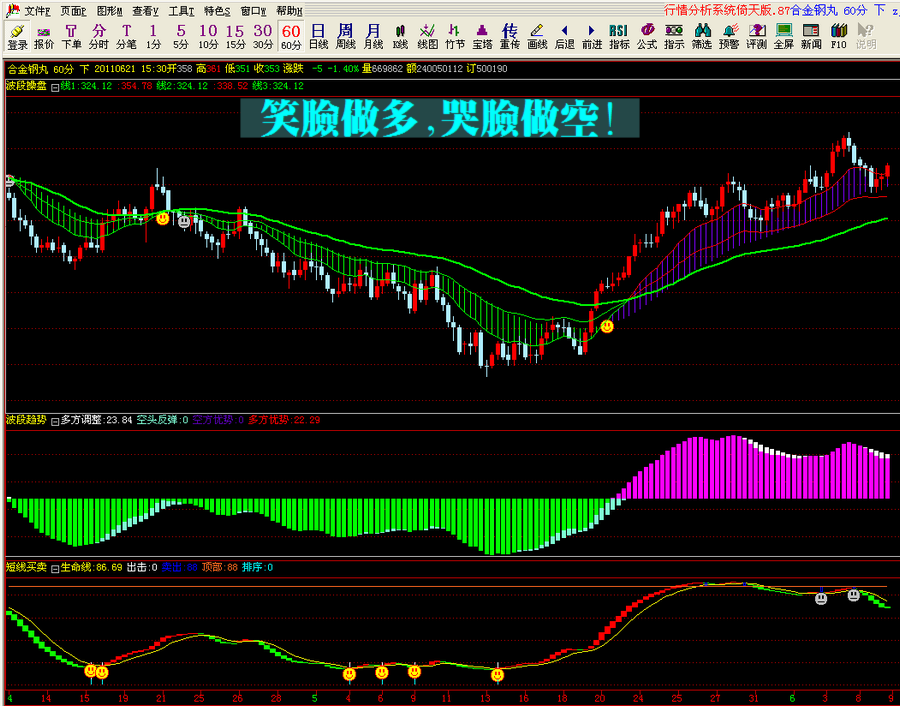This screenshot has height=706, width=900.
Task: Switch to 周线 weekly chart
Action: pyautogui.click(x=346, y=37)
